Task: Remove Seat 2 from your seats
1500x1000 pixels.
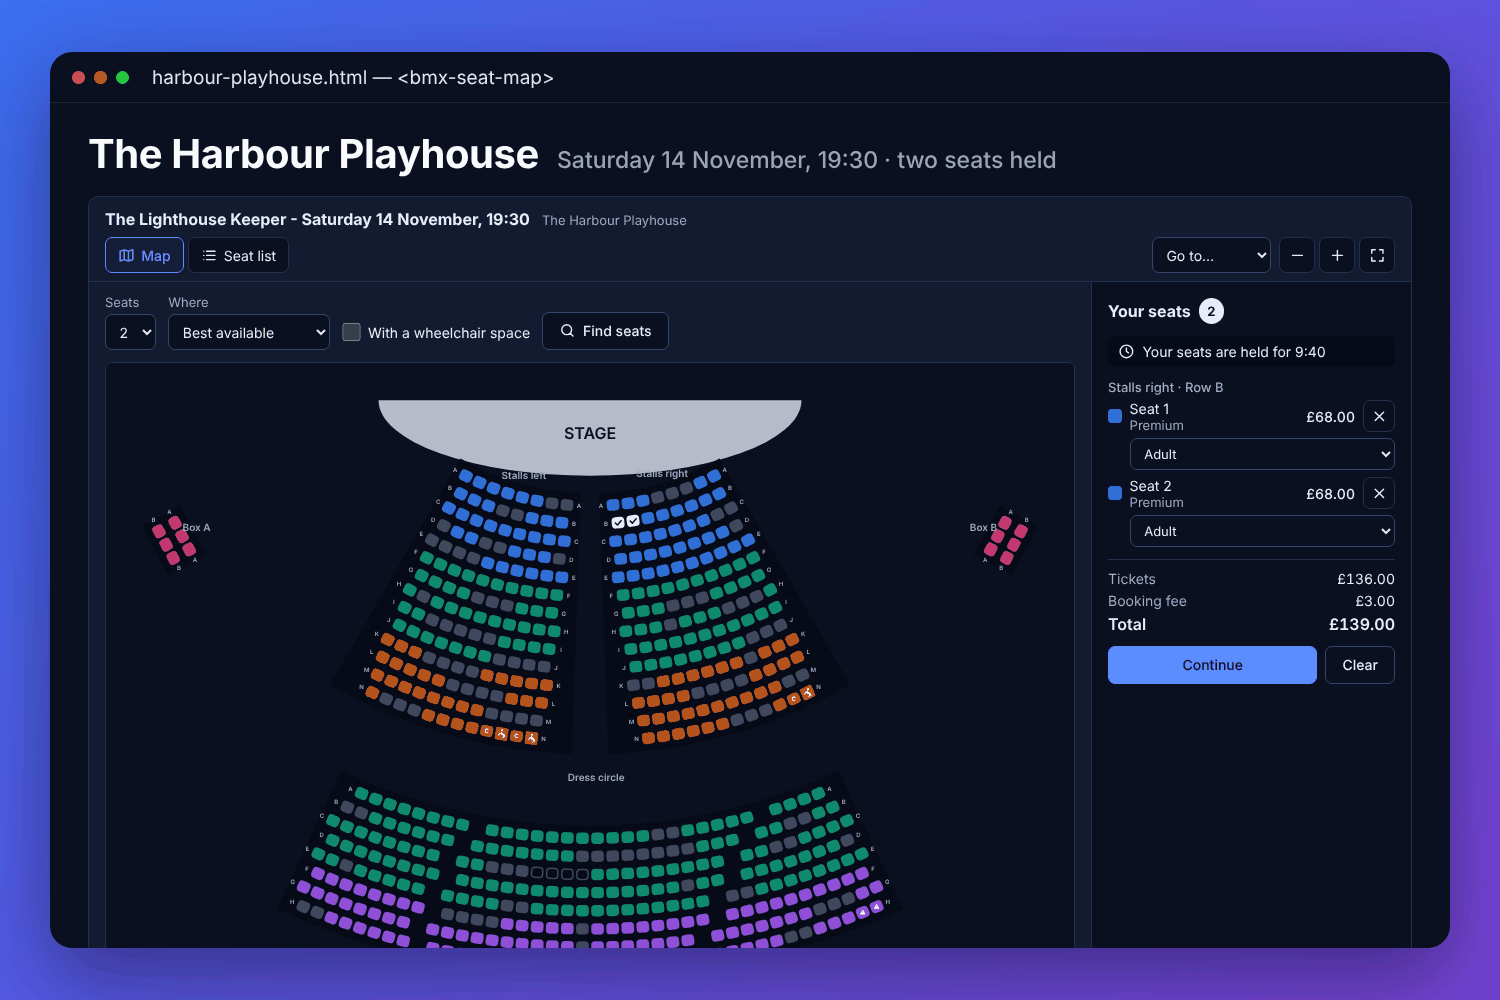Action: pyautogui.click(x=1379, y=494)
